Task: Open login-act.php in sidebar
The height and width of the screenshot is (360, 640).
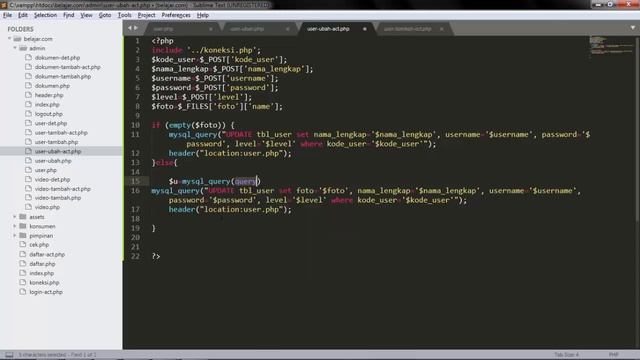Action: pos(46,292)
